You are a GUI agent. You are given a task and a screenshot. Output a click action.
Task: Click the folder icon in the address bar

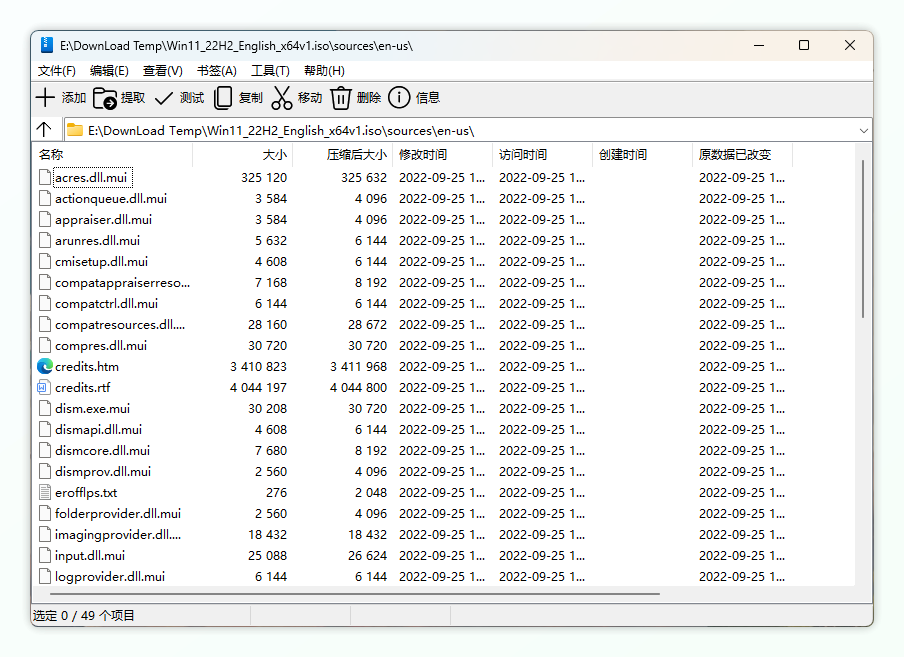74,129
